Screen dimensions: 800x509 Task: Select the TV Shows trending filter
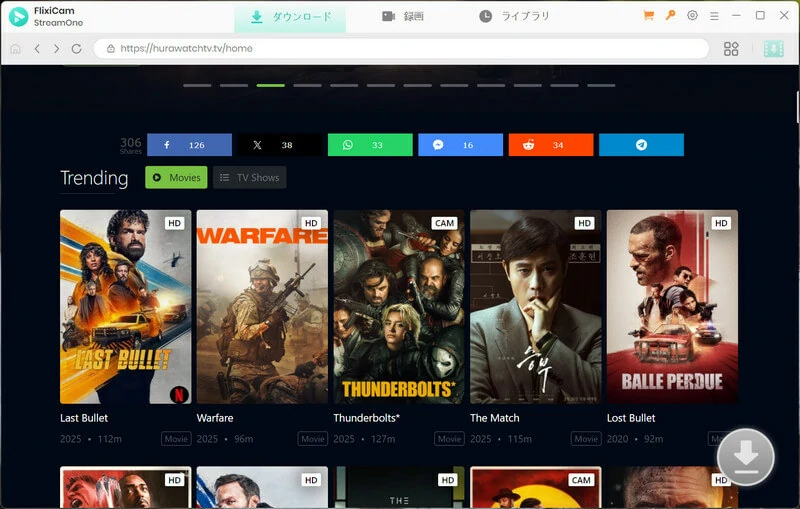249,178
